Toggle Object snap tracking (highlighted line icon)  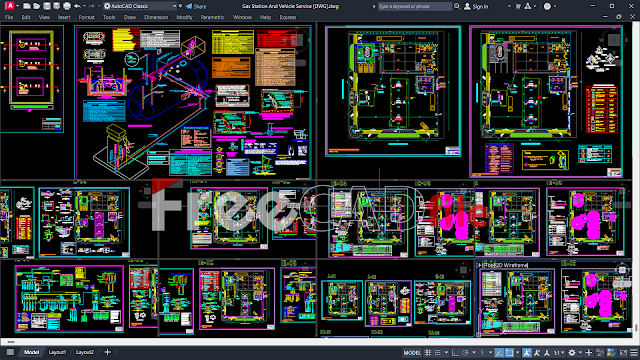499,352
